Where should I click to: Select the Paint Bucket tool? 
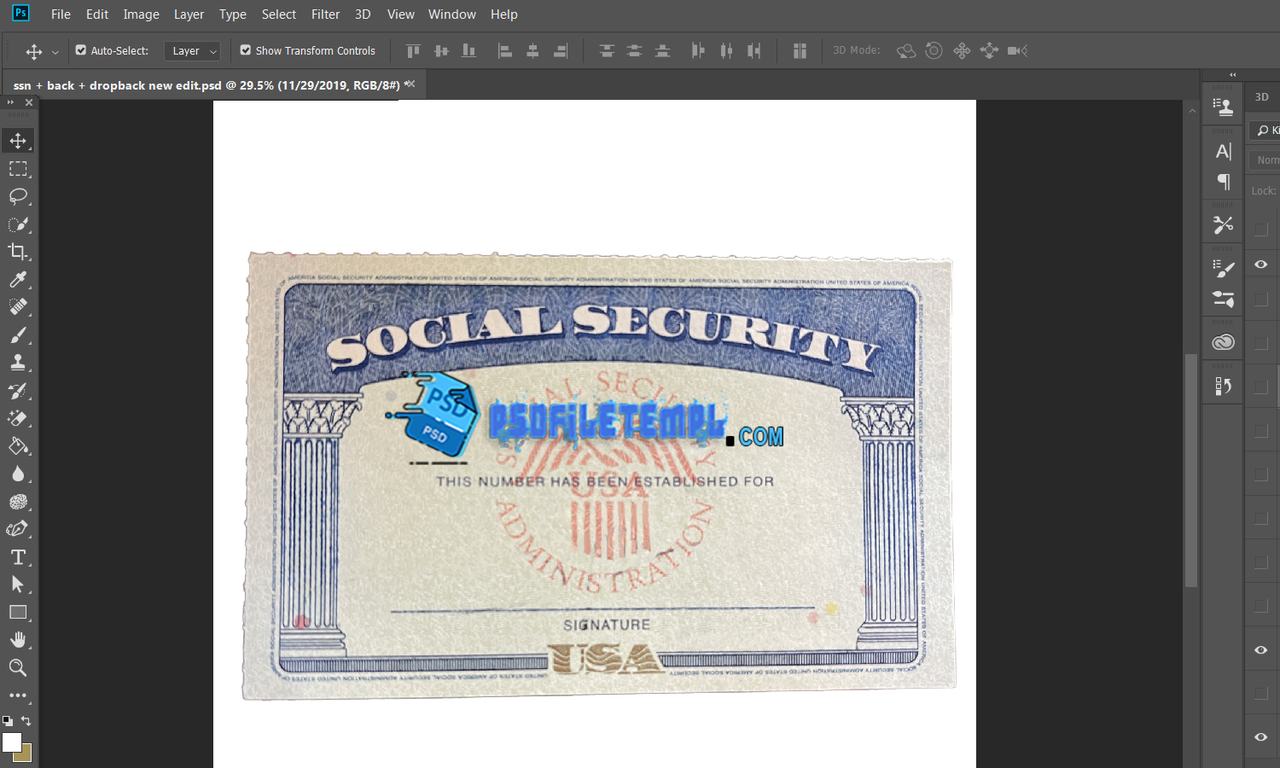click(x=18, y=446)
